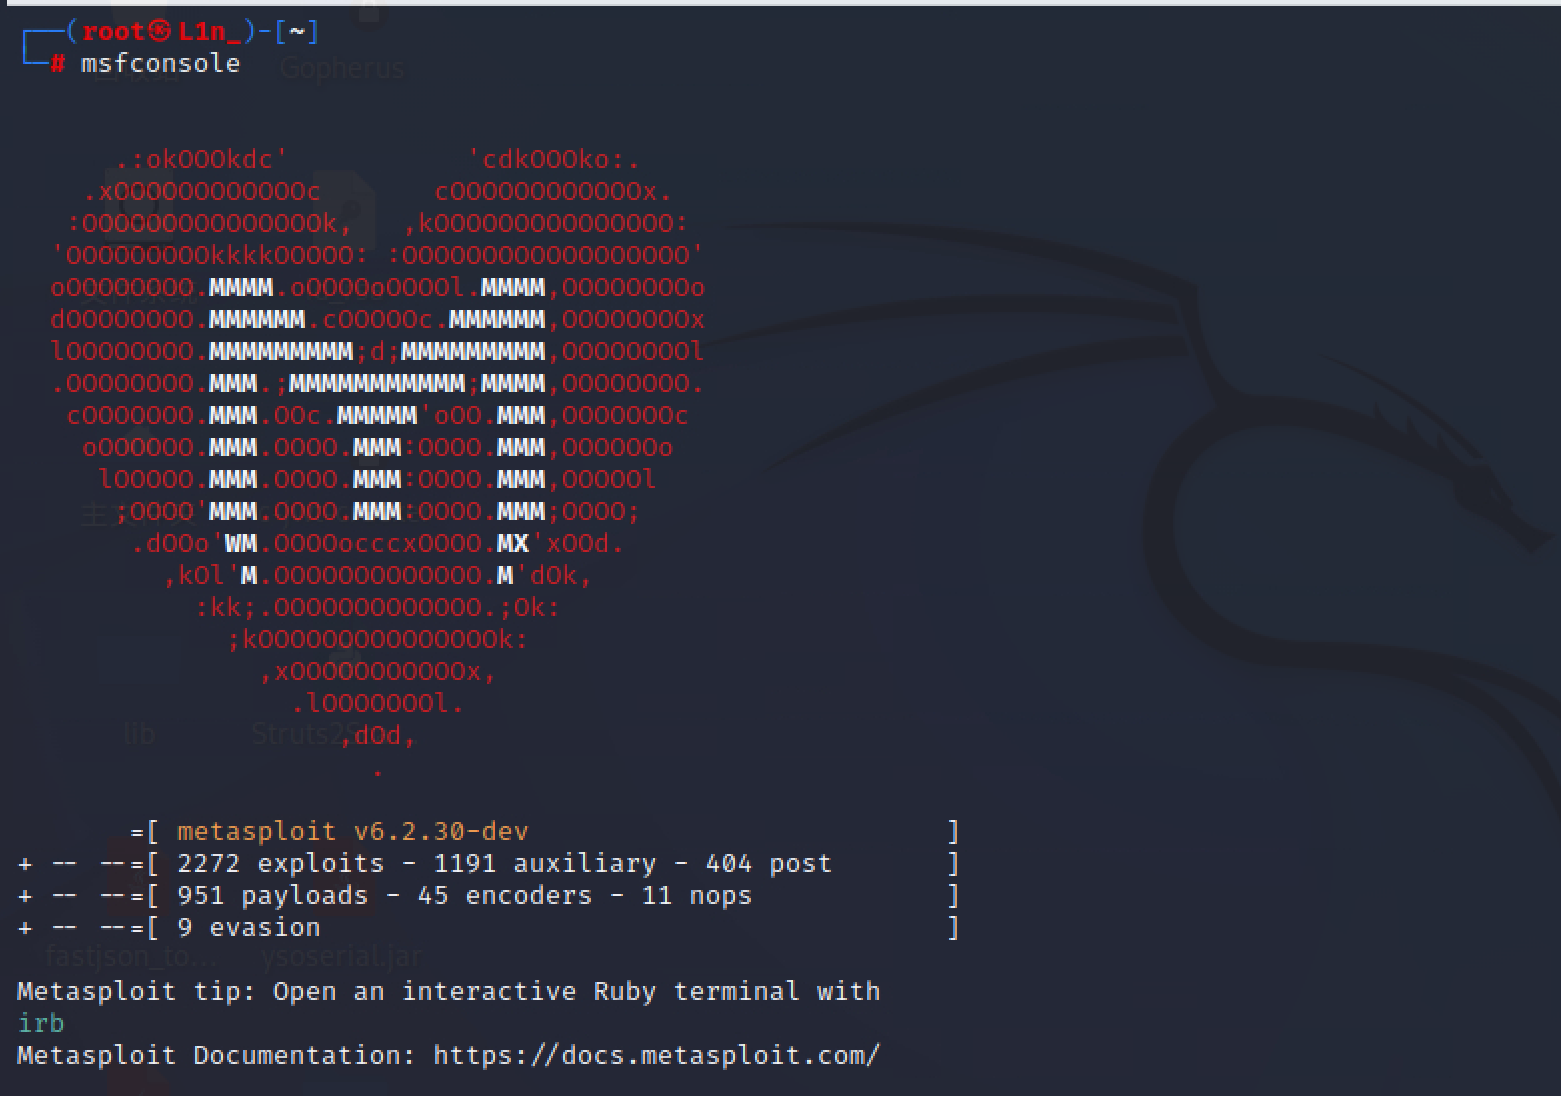The image size is (1561, 1096).
Task: Click the Kali symbol in the shell prompt
Action: point(160,32)
